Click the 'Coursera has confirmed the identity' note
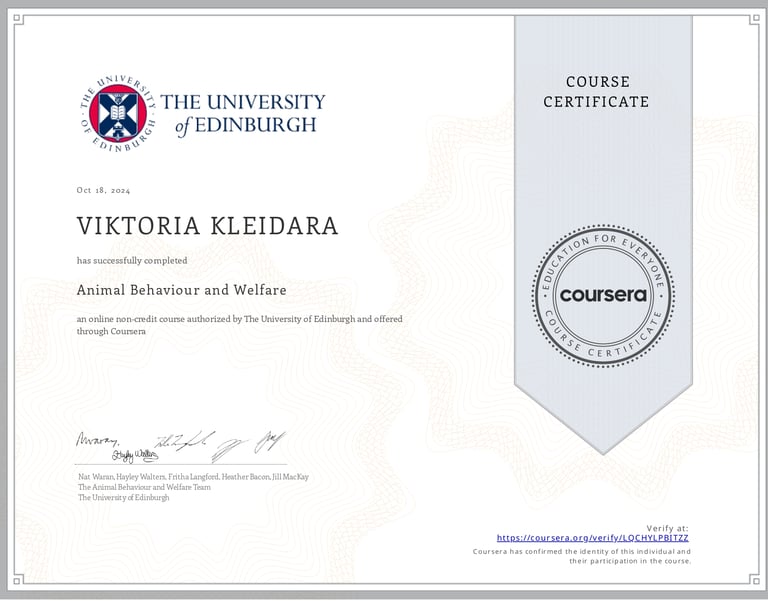Viewport: 768px width, 601px height. [x=582, y=556]
